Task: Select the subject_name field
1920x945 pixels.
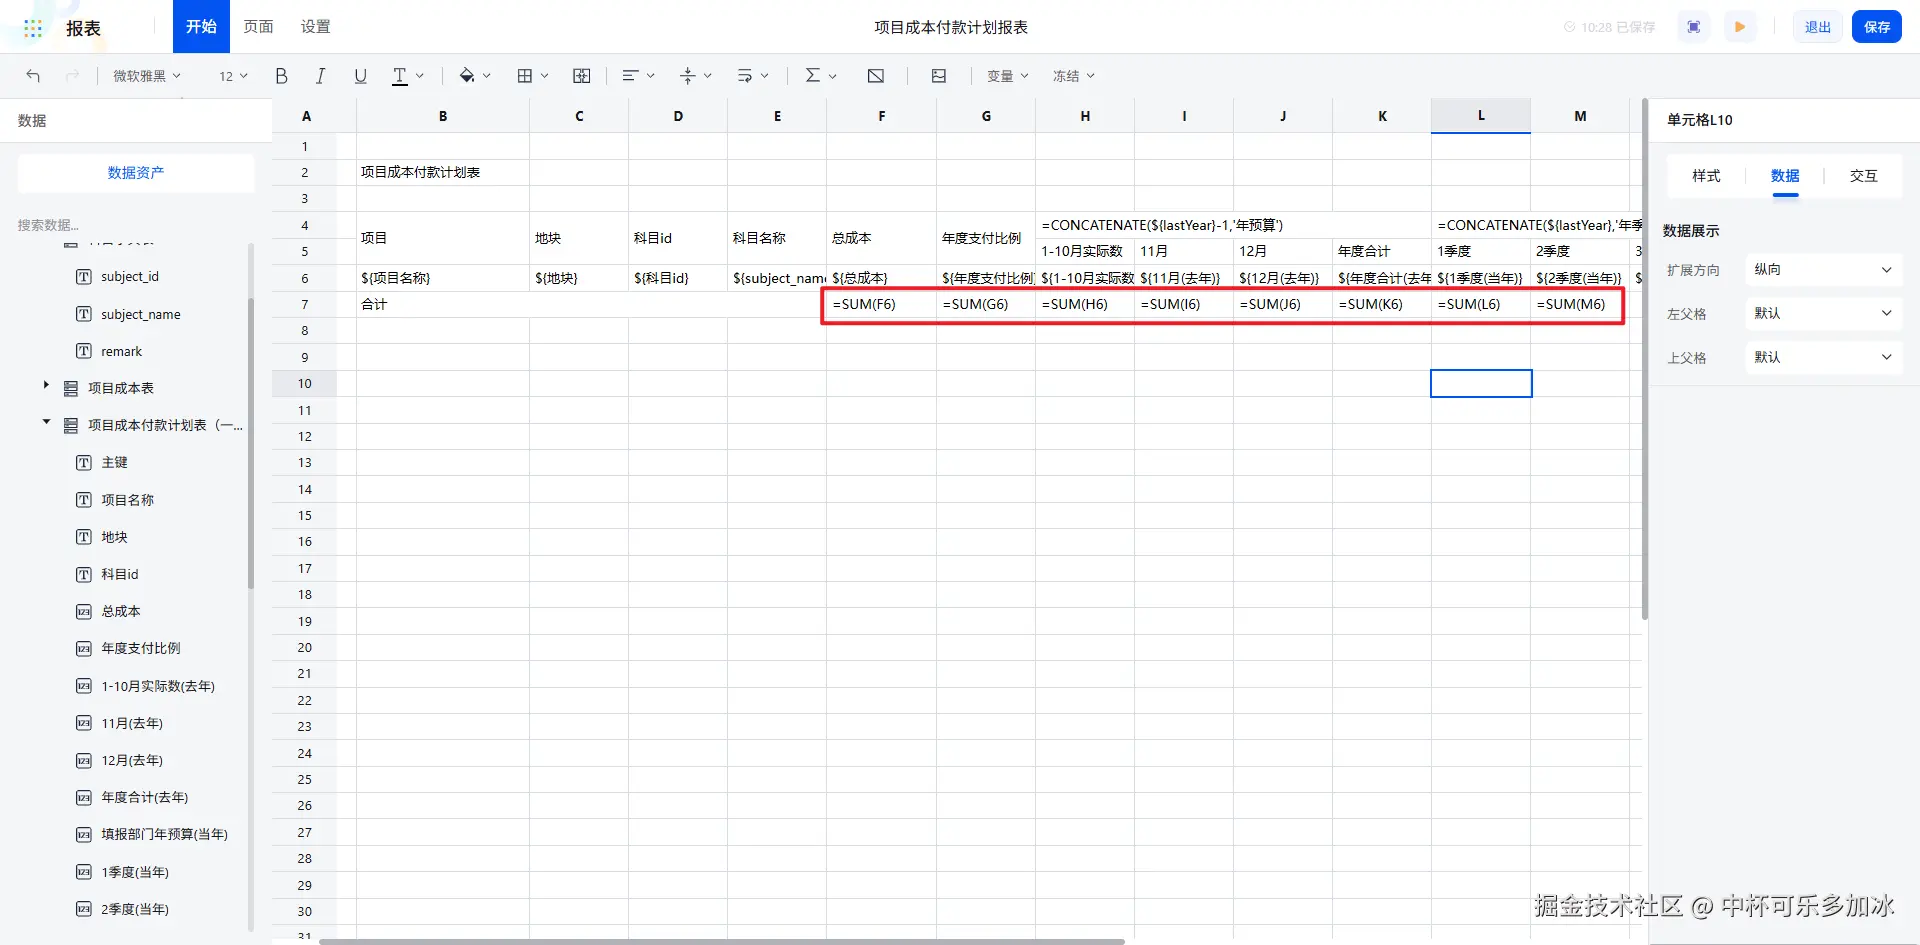Action: tap(141, 315)
